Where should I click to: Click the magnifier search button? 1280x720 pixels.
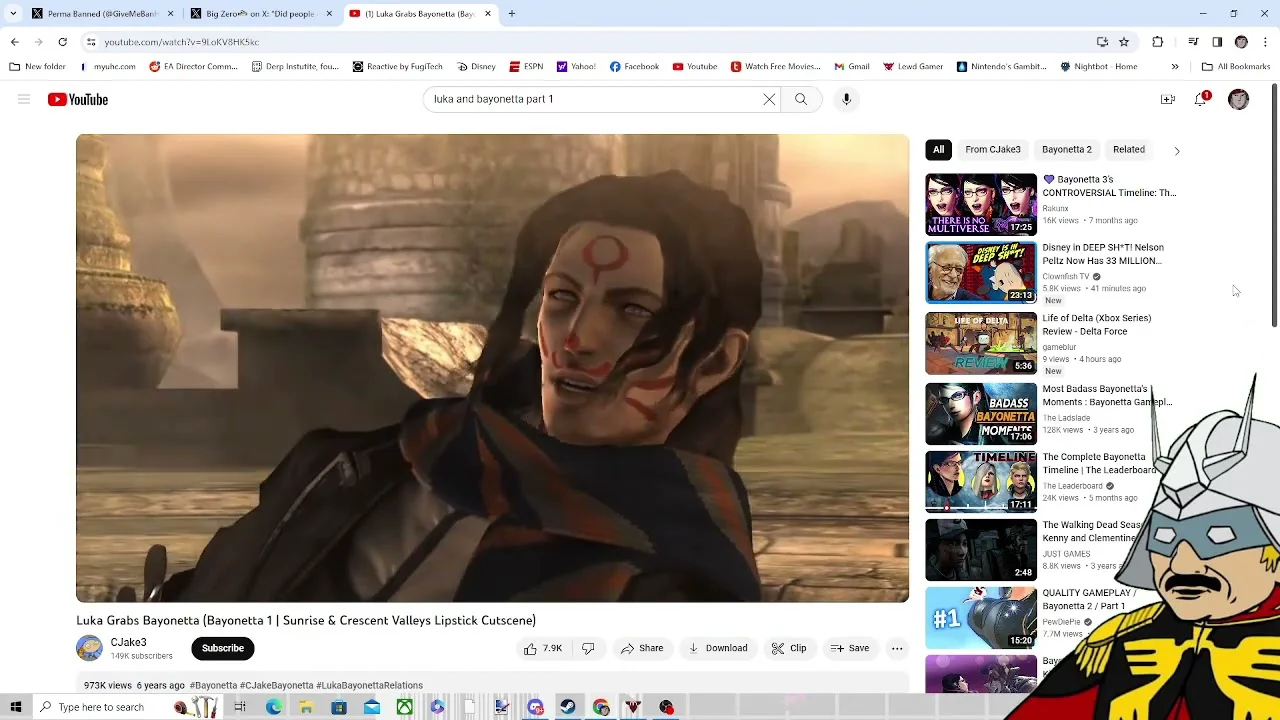coord(801,99)
